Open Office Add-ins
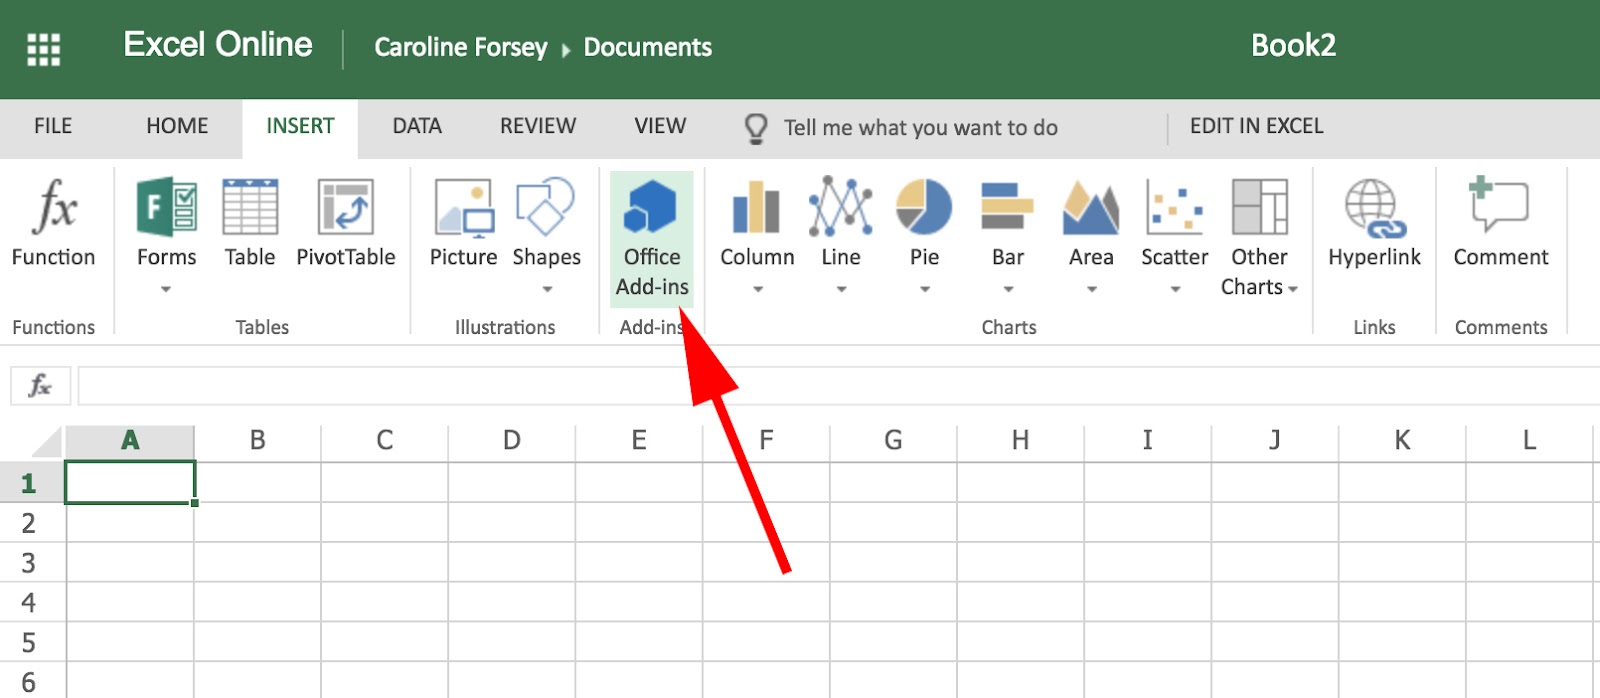1600x698 pixels. [x=652, y=238]
